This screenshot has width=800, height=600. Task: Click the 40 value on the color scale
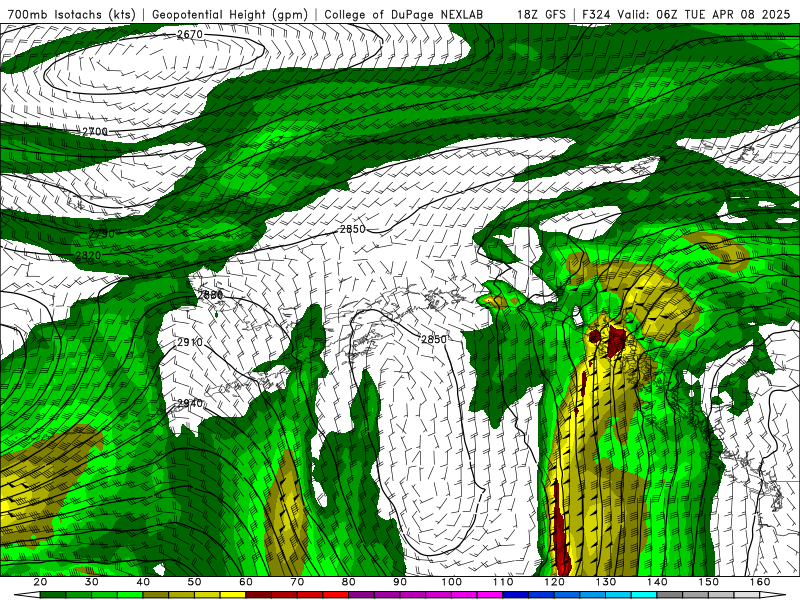point(143,582)
